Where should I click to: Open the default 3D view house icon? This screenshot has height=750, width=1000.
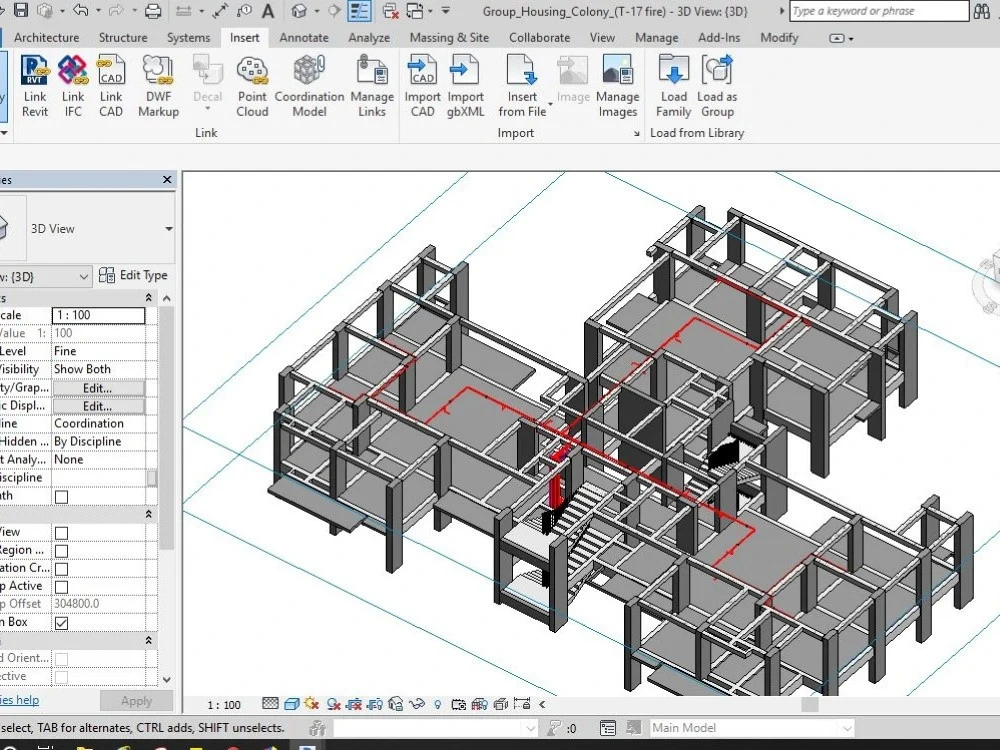298,11
